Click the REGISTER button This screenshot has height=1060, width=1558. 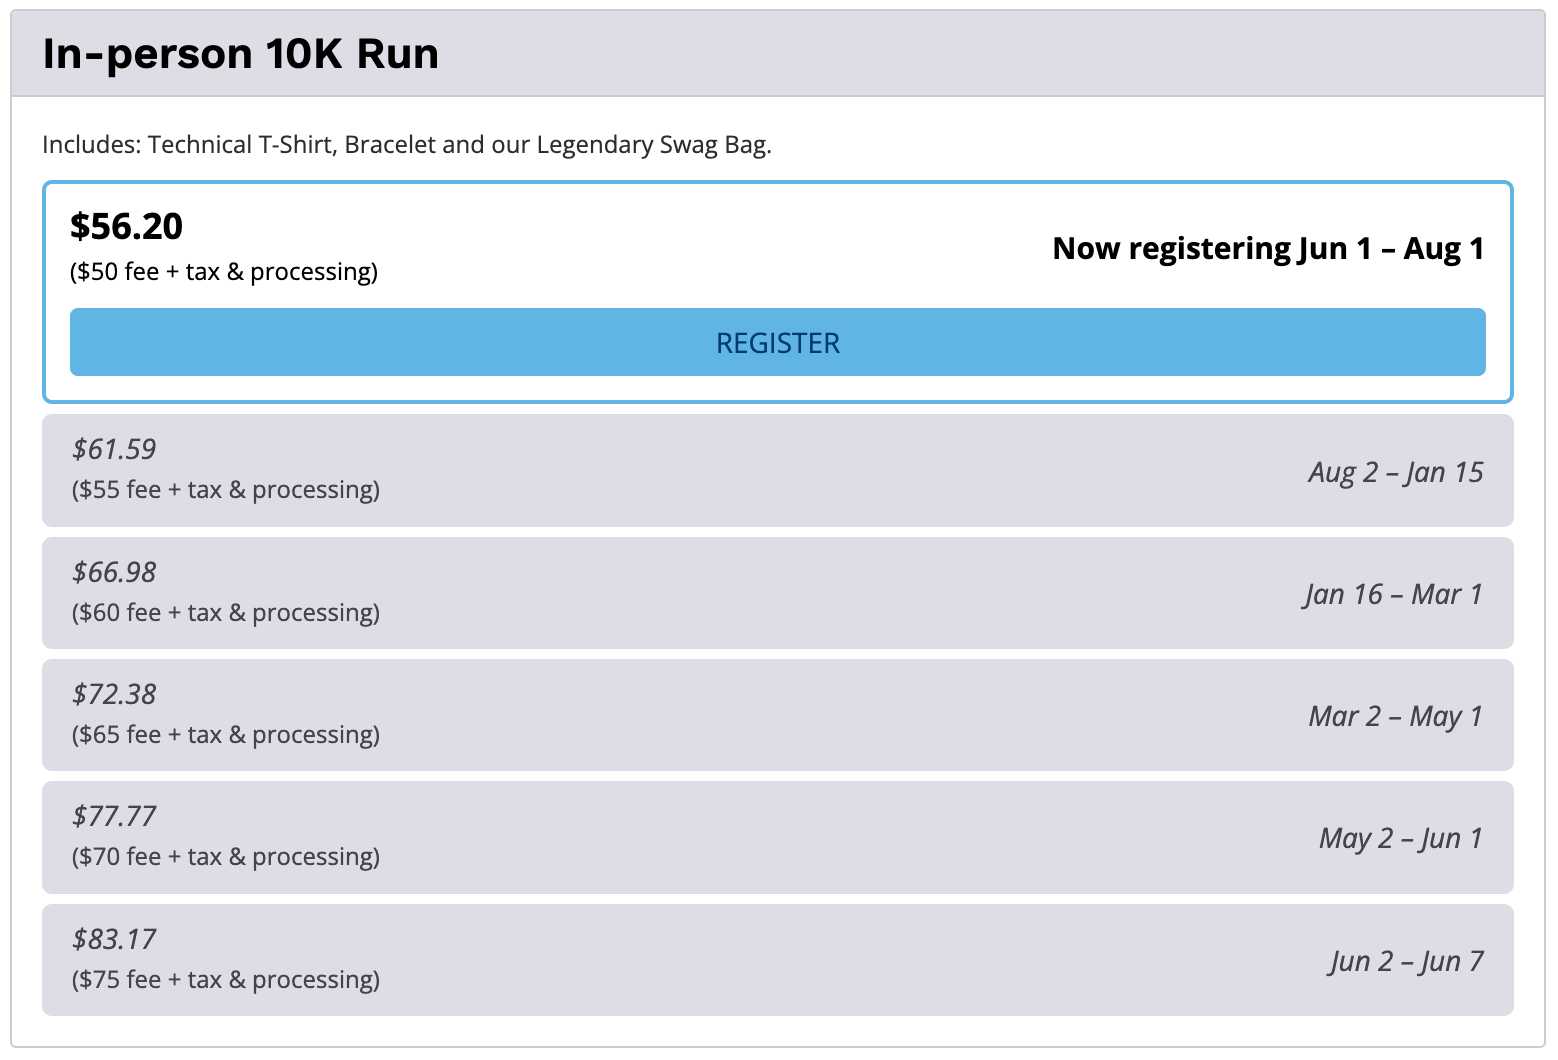click(x=777, y=343)
